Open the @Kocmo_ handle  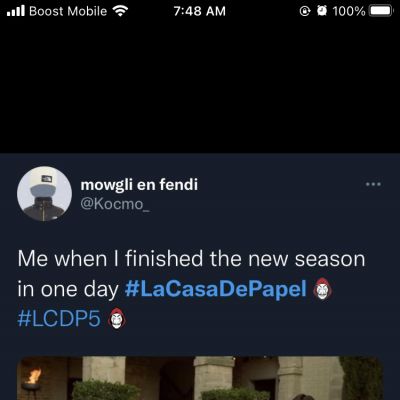tap(115, 204)
